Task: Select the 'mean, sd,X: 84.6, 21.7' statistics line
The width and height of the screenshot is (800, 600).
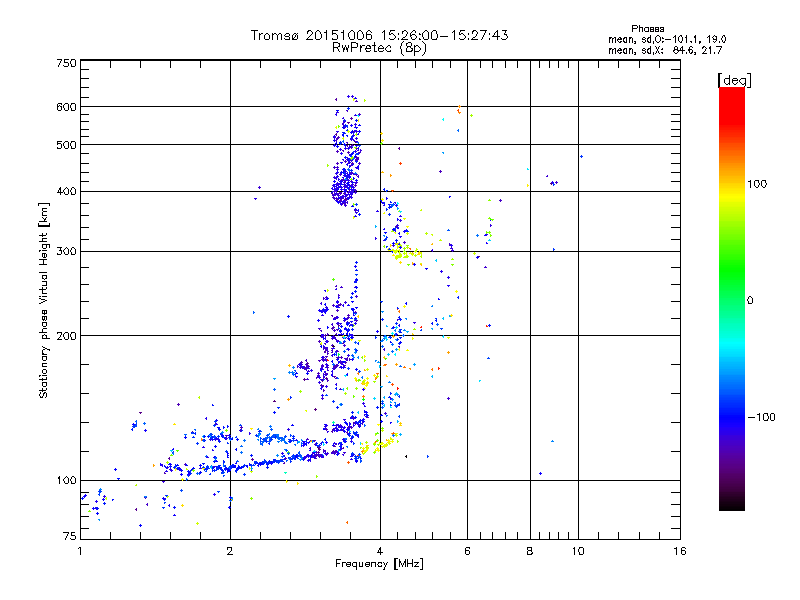Action: (665, 50)
